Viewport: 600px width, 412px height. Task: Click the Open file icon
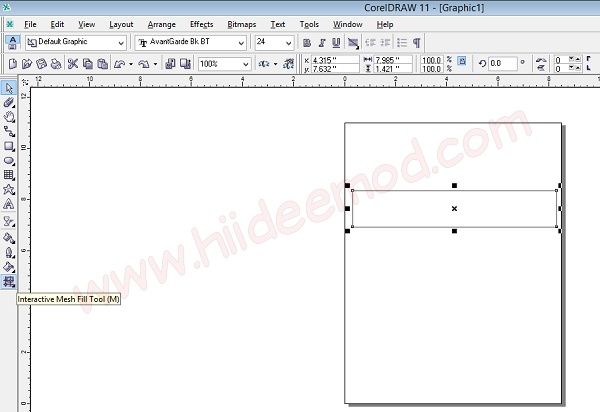27,64
